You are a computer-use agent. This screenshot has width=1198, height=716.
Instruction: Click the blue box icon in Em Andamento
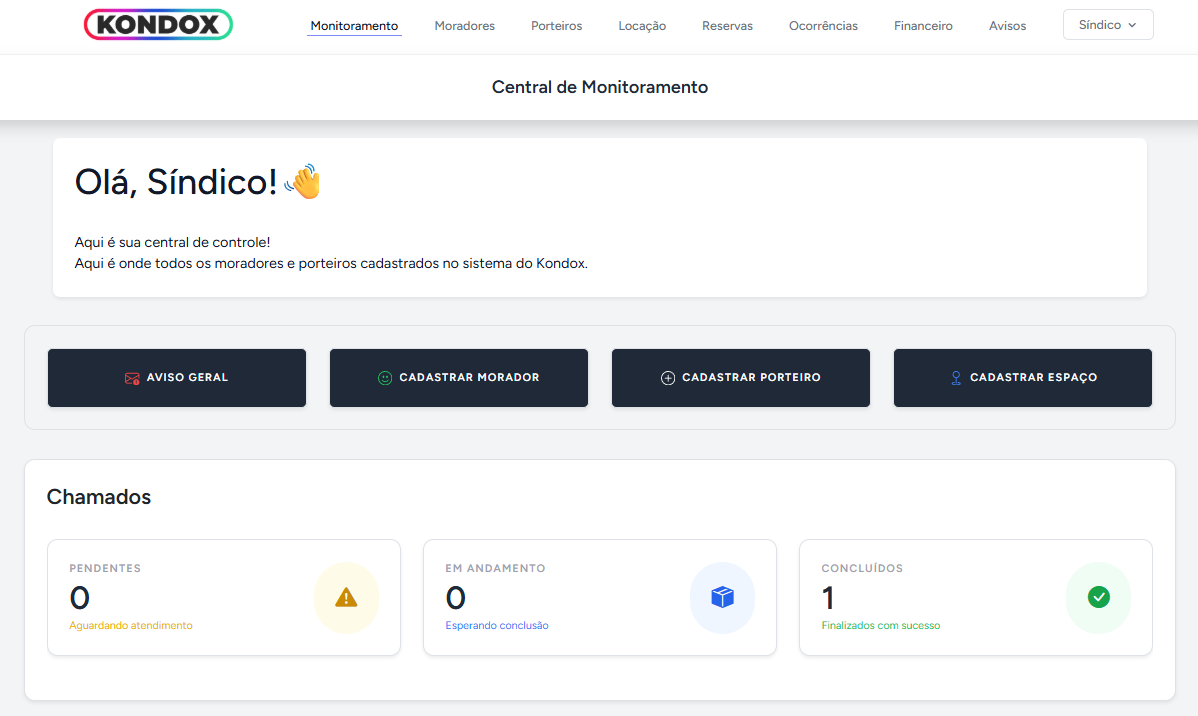point(722,598)
